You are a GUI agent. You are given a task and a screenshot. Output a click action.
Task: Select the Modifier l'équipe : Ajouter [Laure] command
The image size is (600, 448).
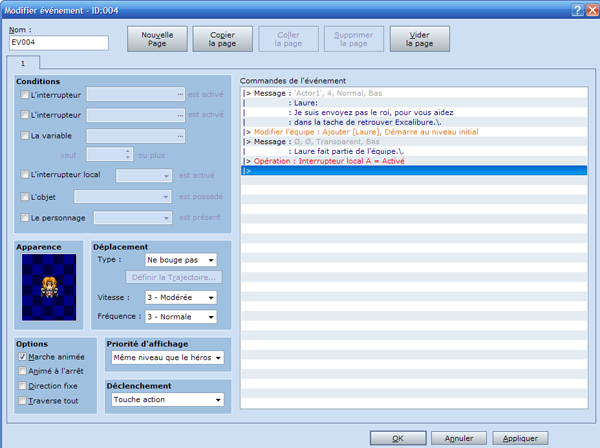coord(414,132)
